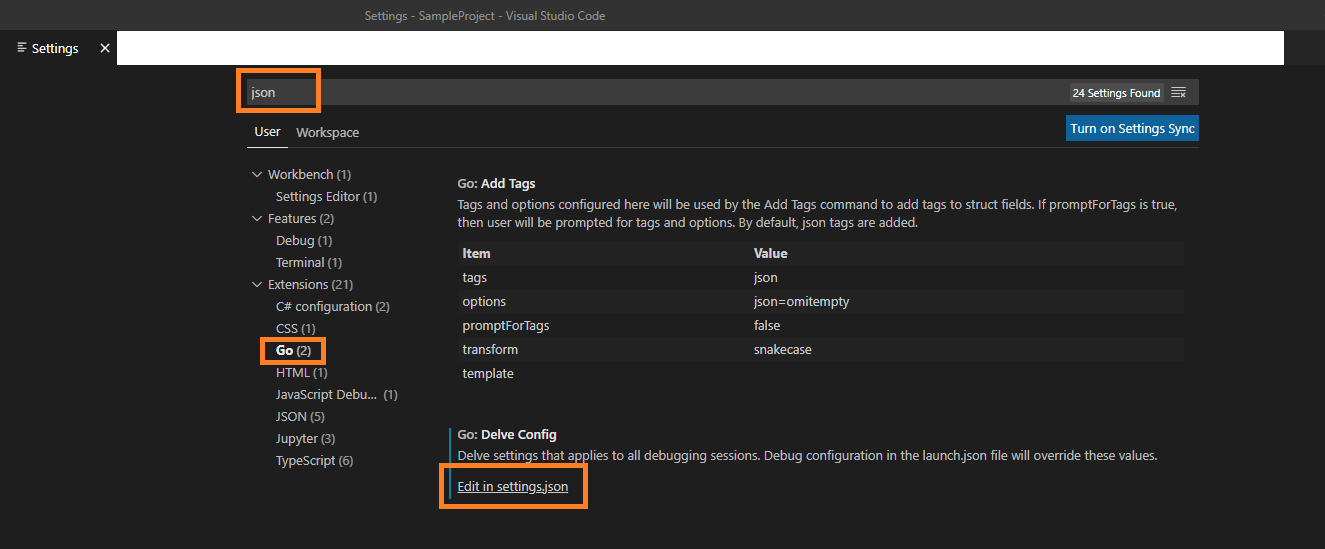Image resolution: width=1325 pixels, height=549 pixels.
Task: Click the tags row in Add Tags table
Action: point(821,278)
